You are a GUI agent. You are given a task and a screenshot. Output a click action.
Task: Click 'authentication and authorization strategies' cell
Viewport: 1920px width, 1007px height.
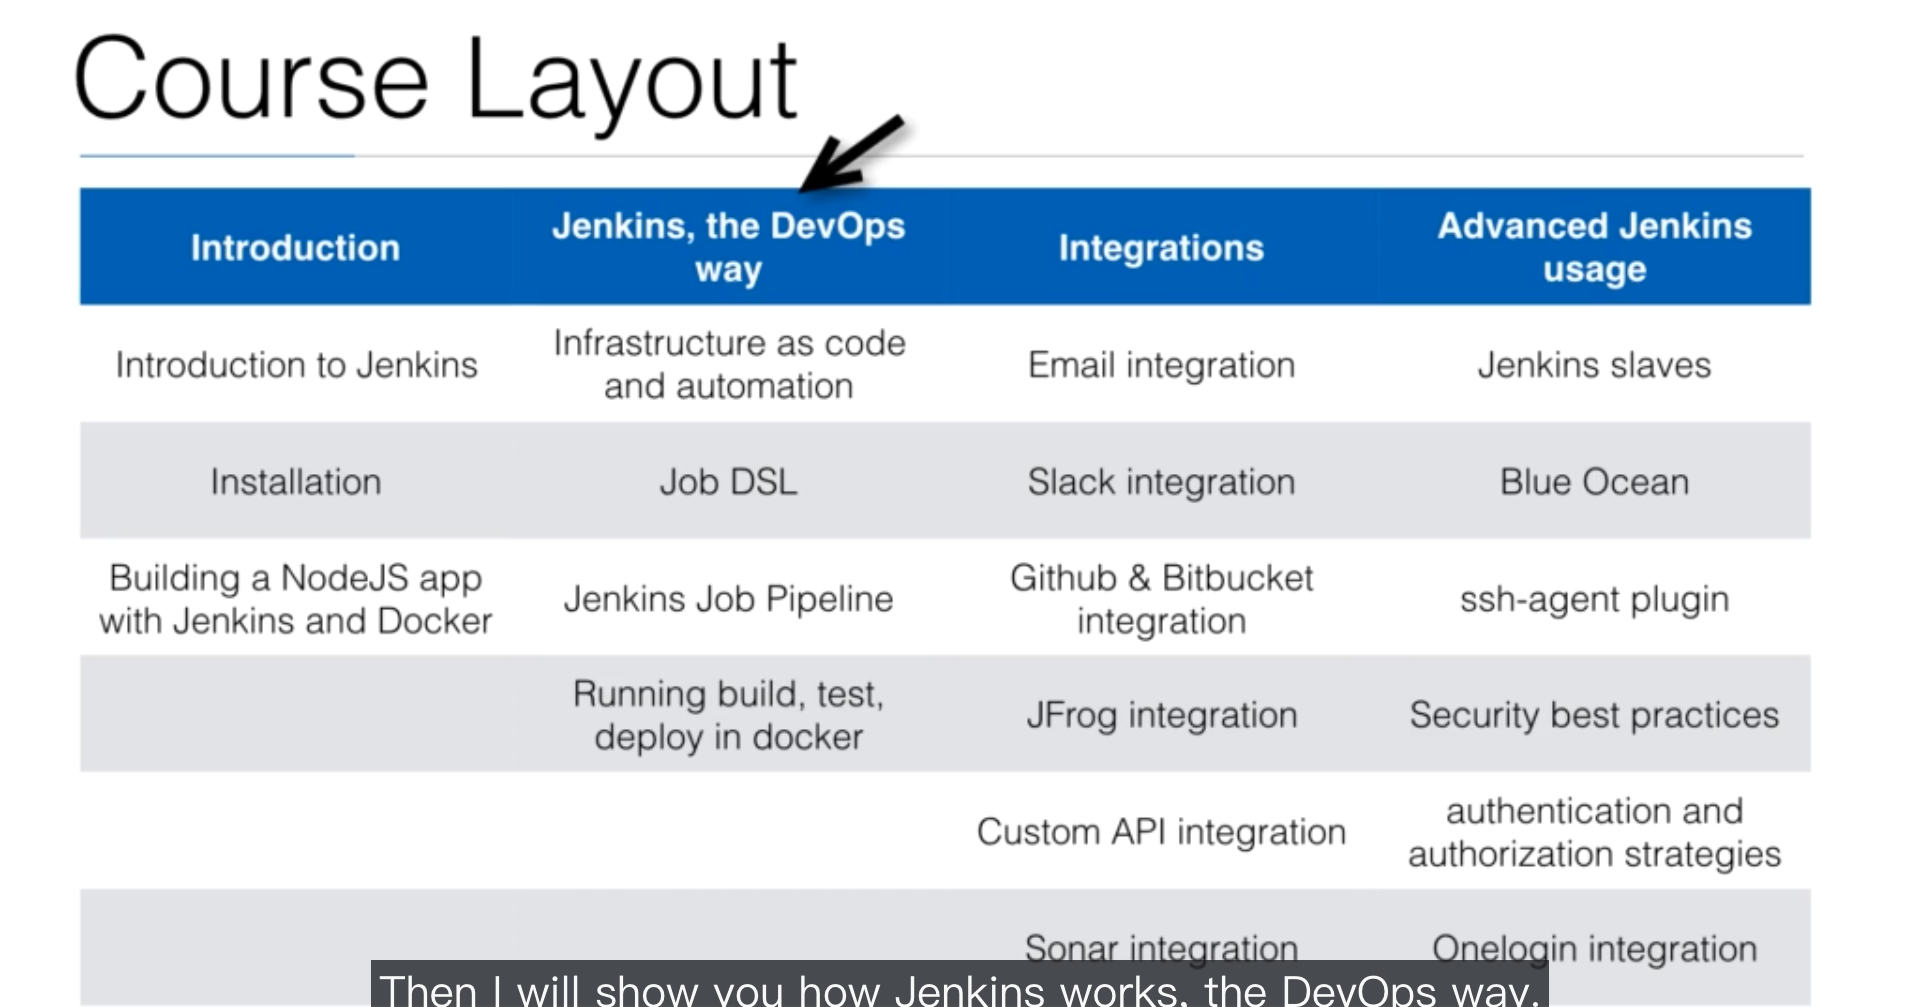pyautogui.click(x=1595, y=832)
